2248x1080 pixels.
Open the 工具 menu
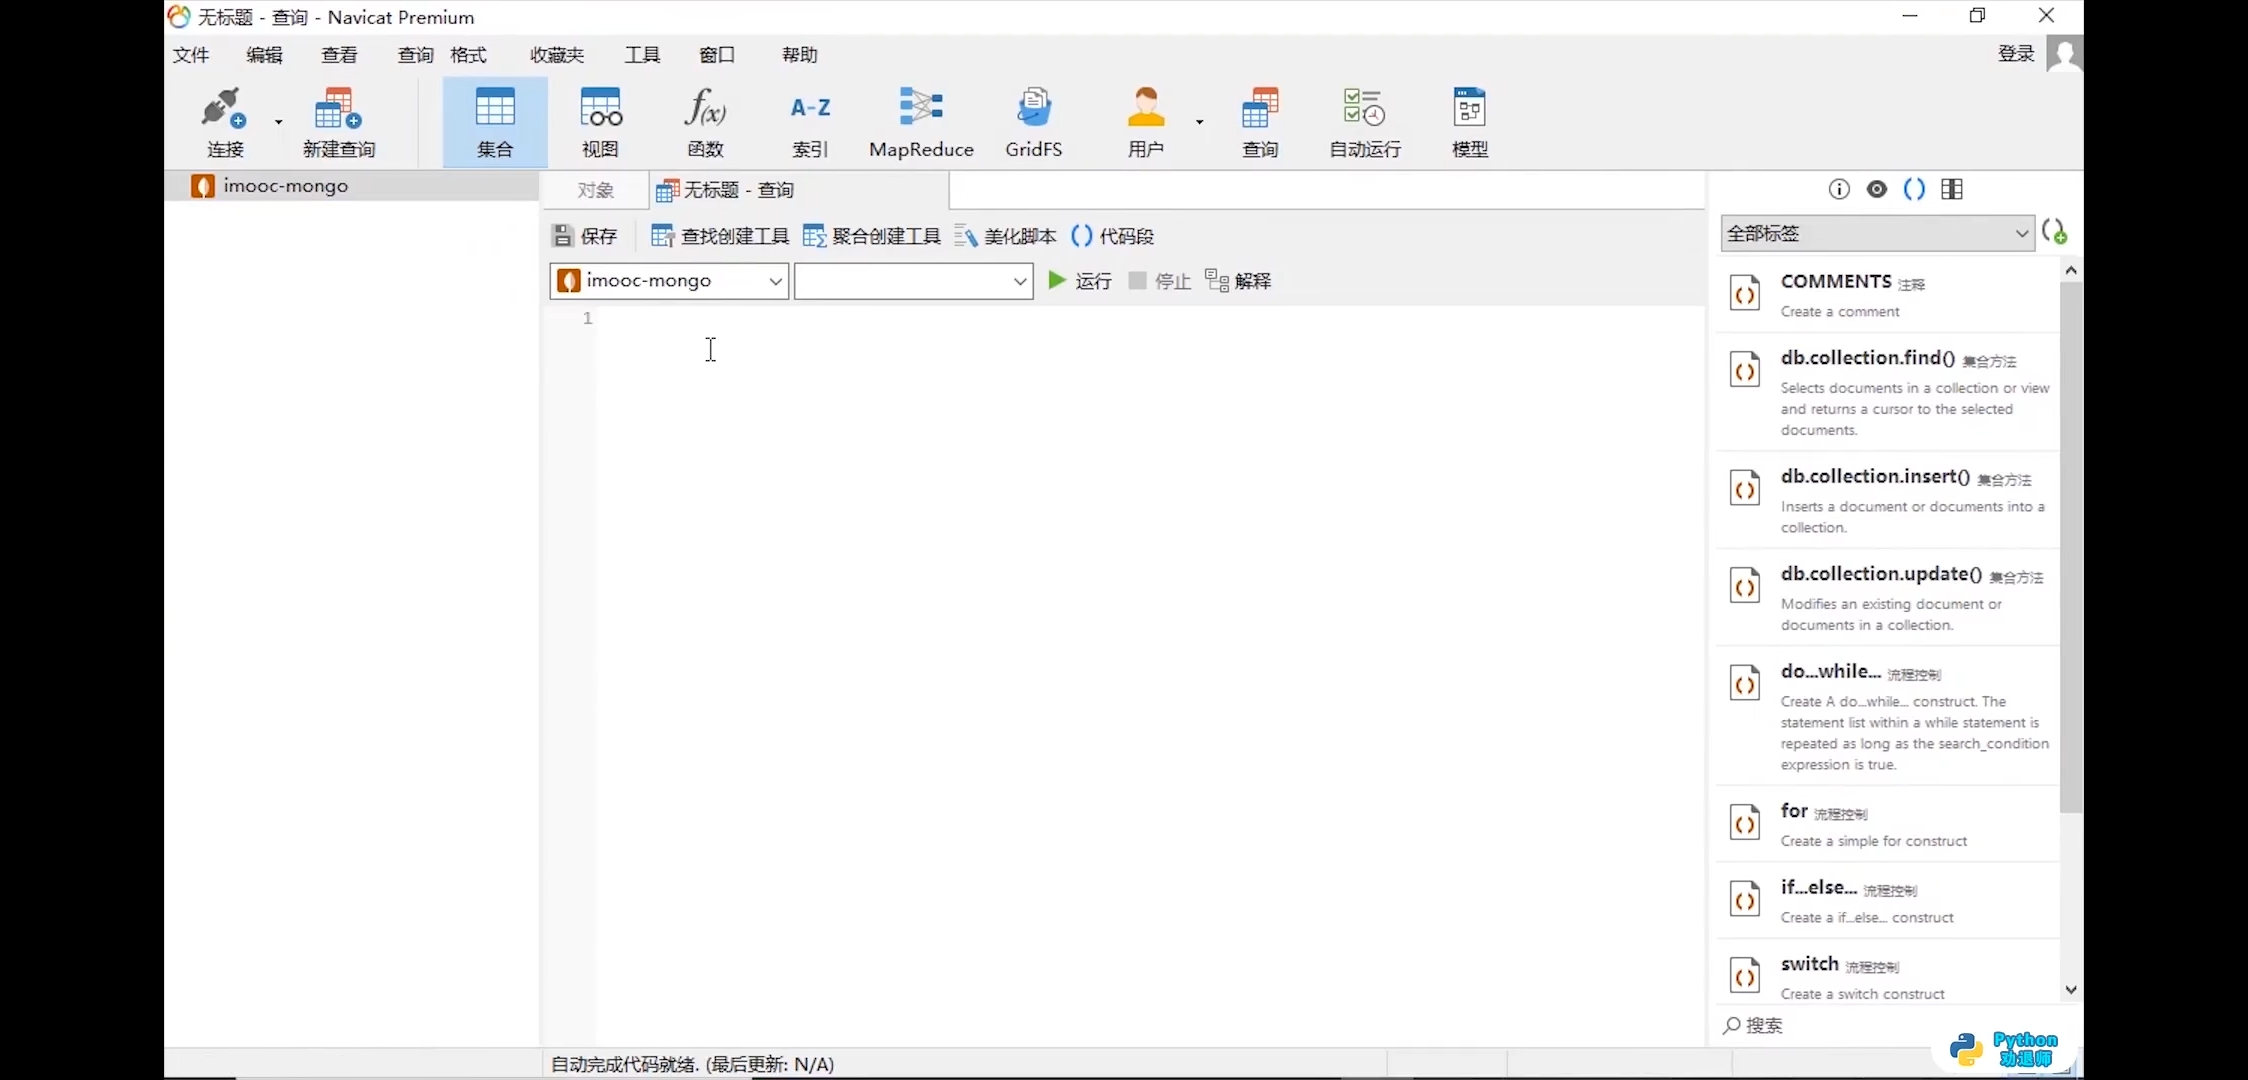(642, 55)
